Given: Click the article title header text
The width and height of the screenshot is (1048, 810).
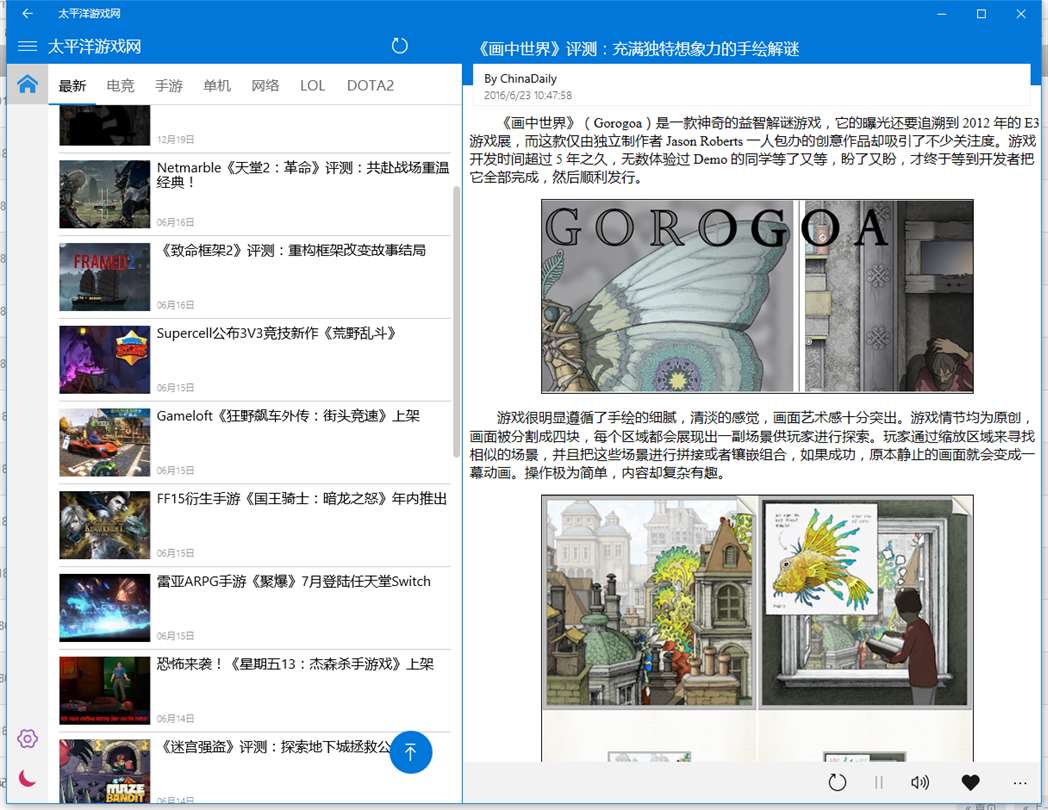Looking at the screenshot, I should pos(638,49).
